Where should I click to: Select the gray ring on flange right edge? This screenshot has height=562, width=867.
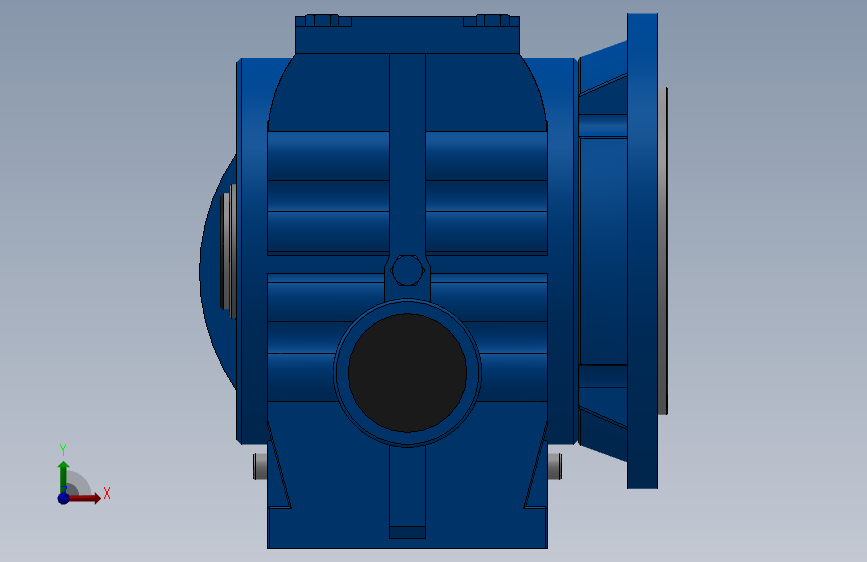[x=662, y=251]
